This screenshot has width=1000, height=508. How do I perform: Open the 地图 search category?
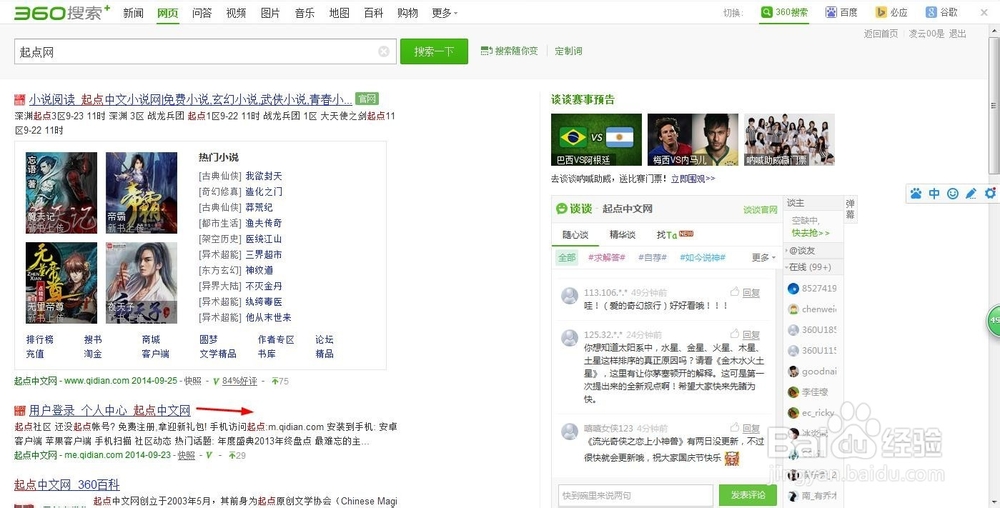339,13
